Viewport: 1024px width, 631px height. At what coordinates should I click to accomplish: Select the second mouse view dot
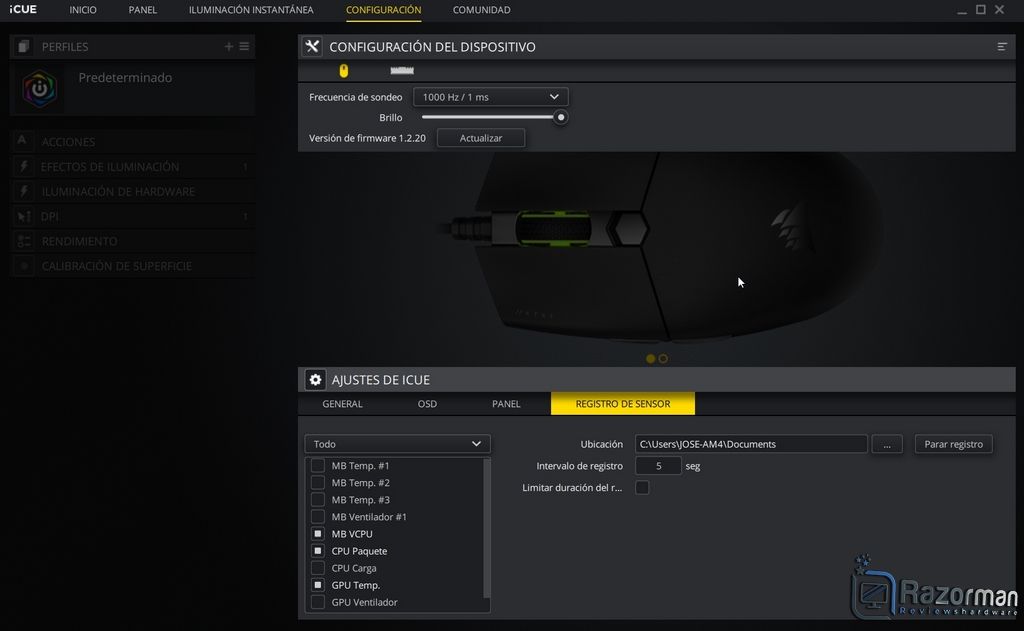click(663, 359)
